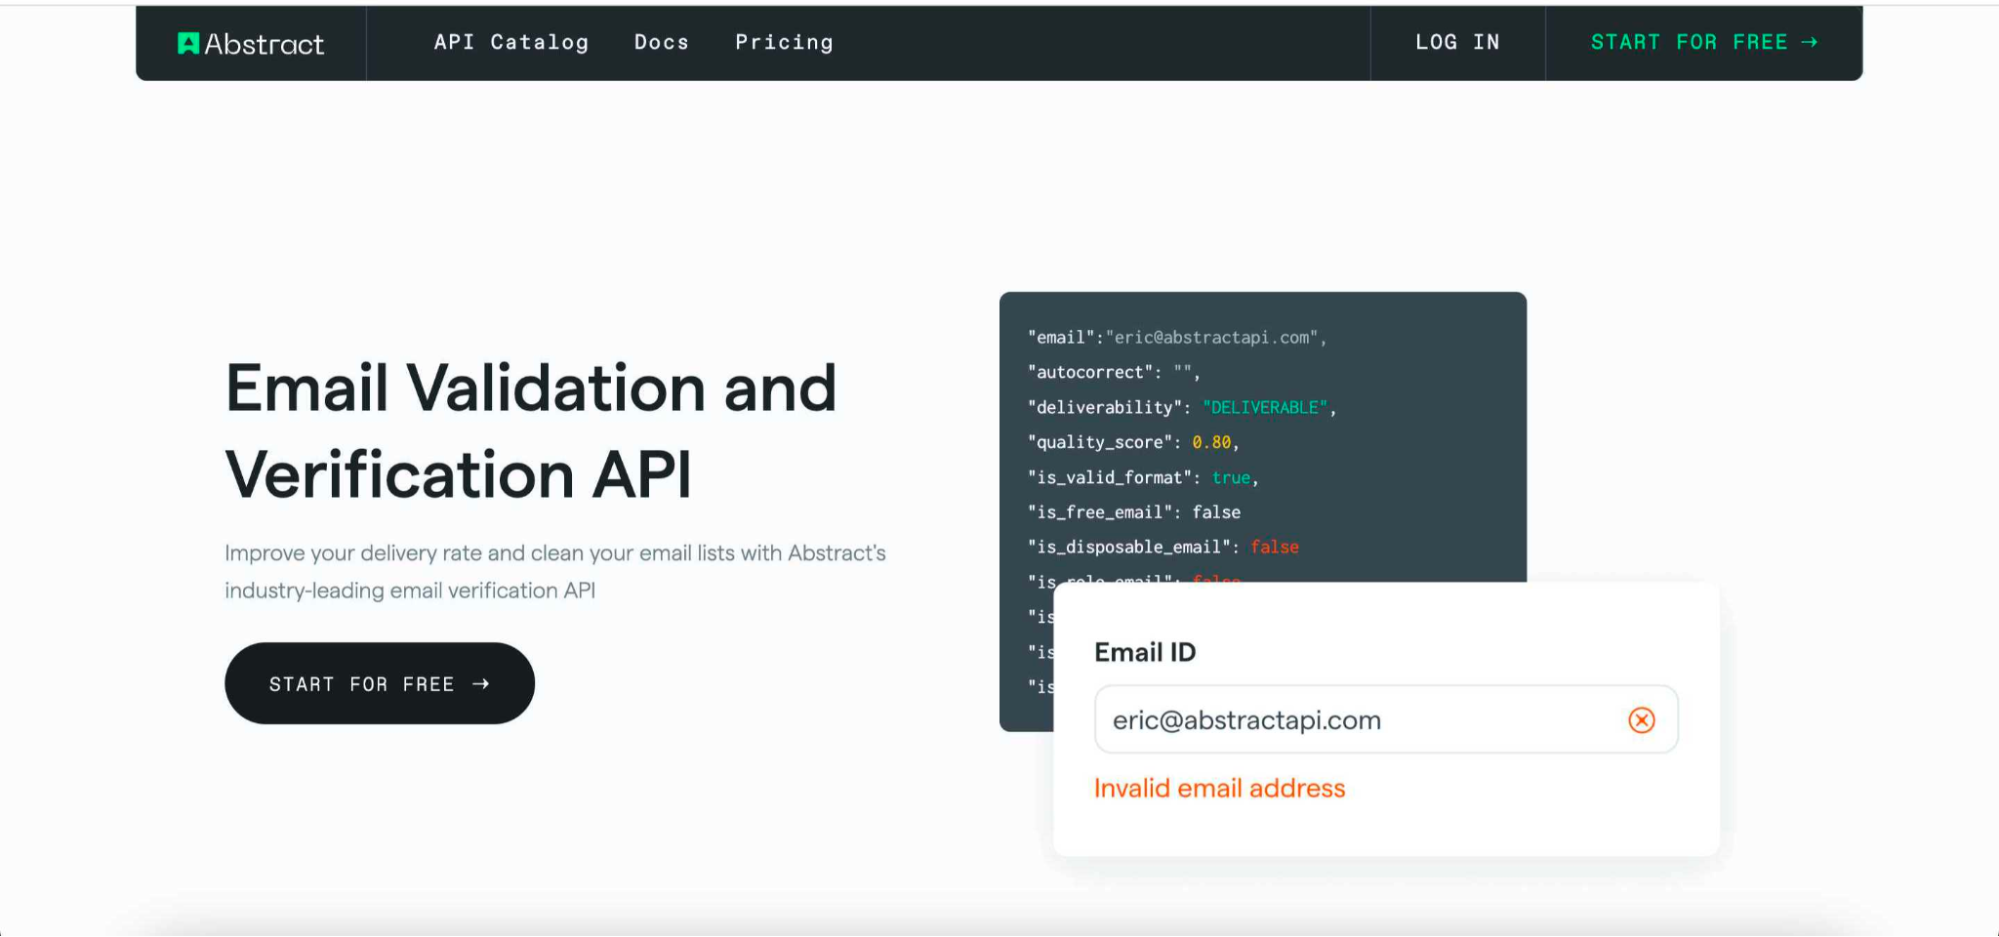This screenshot has height=937, width=1999.
Task: Click the "Email ID" label
Action: [1145, 652]
